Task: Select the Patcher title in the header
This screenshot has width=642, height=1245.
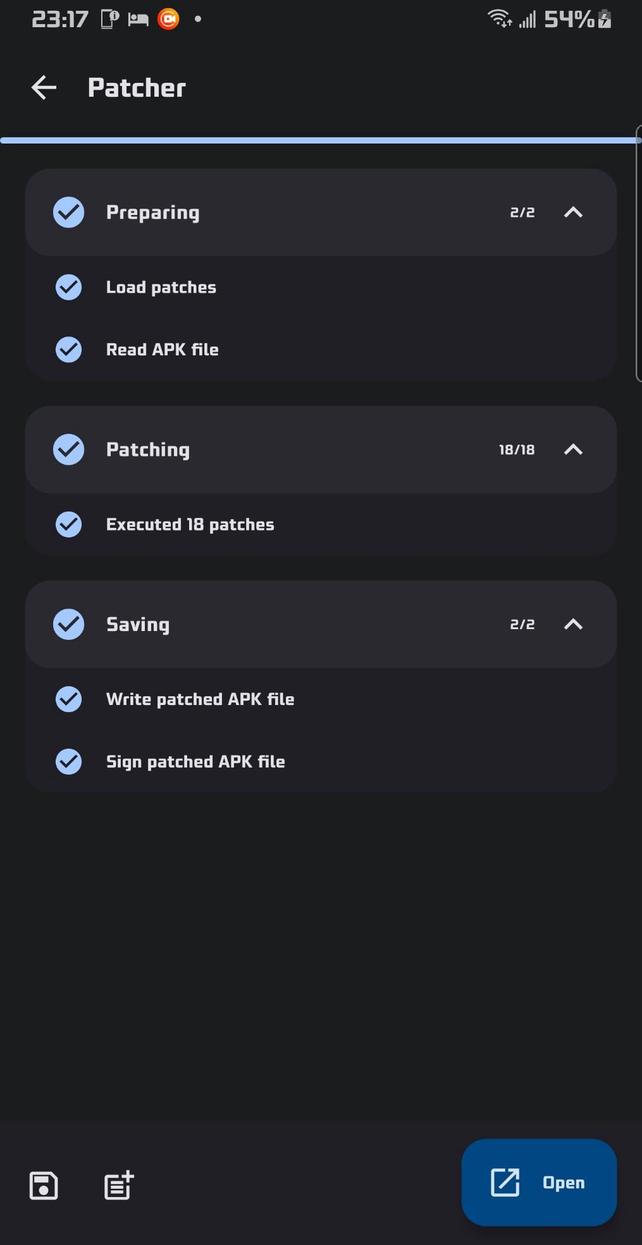Action: click(x=136, y=87)
